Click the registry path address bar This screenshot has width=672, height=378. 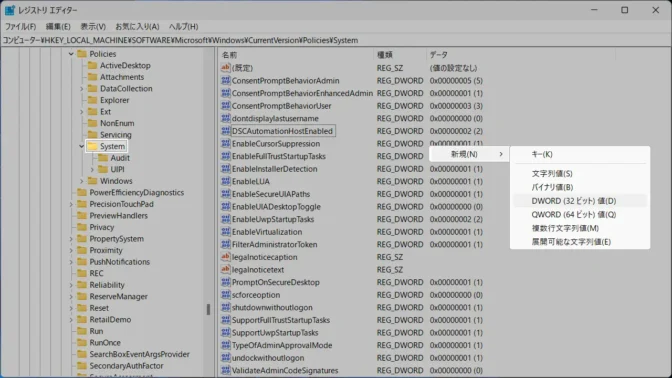pyautogui.click(x=336, y=40)
